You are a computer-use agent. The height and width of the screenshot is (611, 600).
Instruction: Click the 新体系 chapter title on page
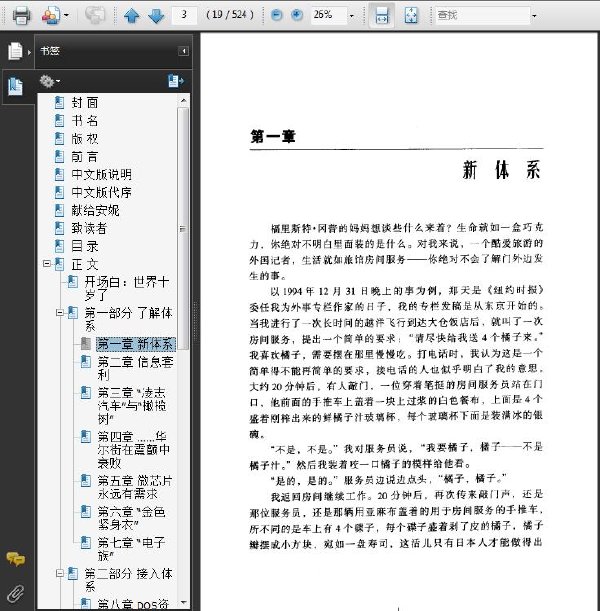501,170
